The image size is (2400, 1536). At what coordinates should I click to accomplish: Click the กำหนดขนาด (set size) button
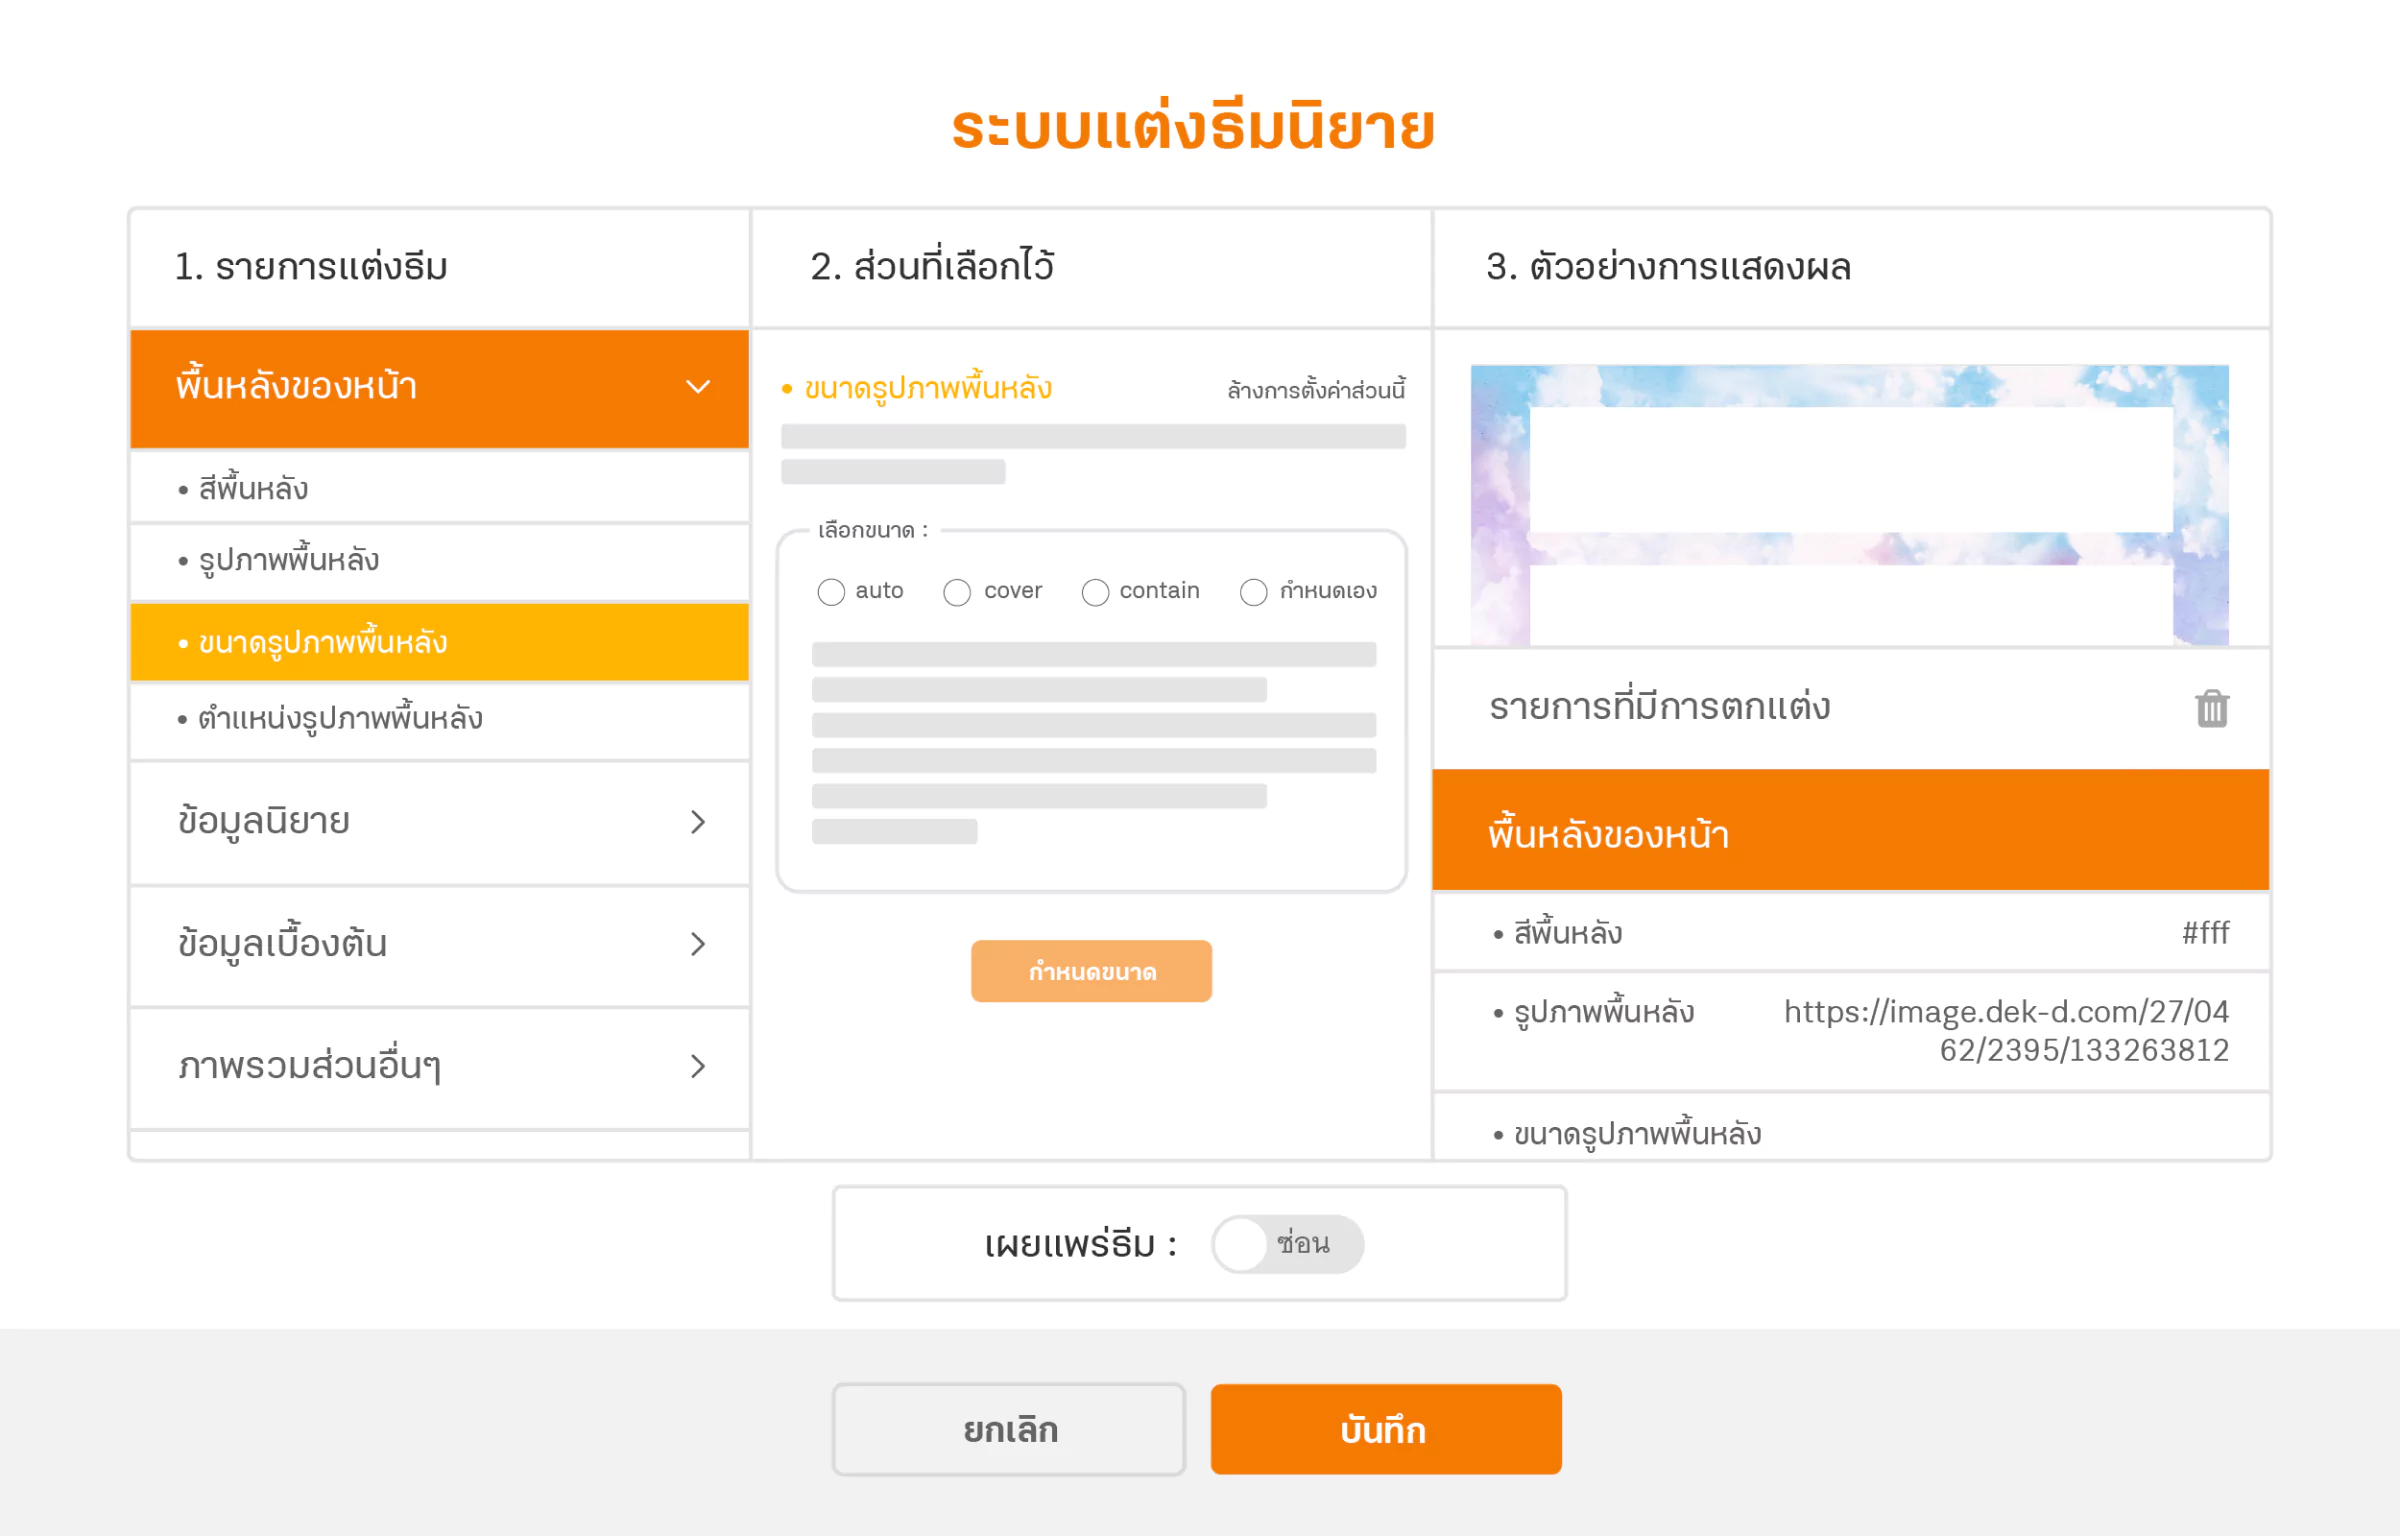point(1092,971)
